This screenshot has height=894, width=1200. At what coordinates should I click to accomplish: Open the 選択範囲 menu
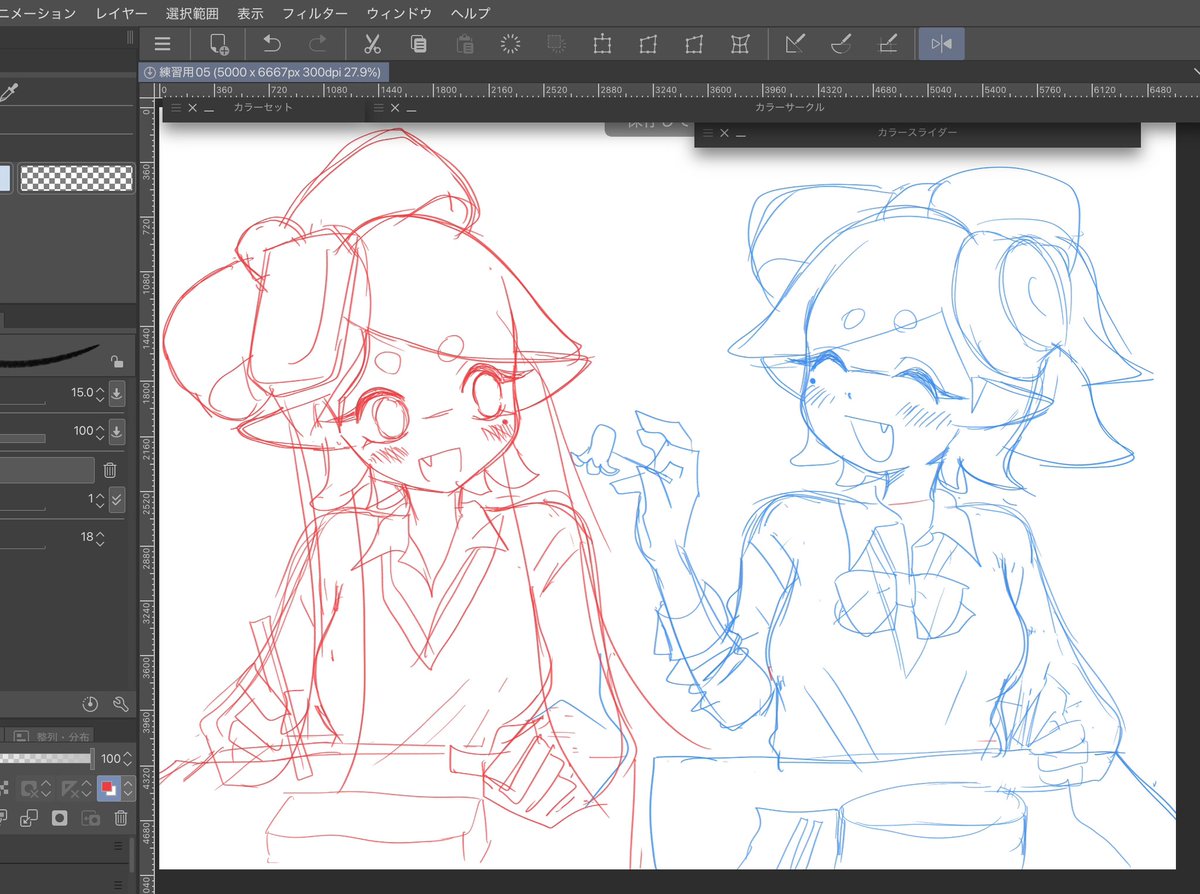pyautogui.click(x=192, y=13)
